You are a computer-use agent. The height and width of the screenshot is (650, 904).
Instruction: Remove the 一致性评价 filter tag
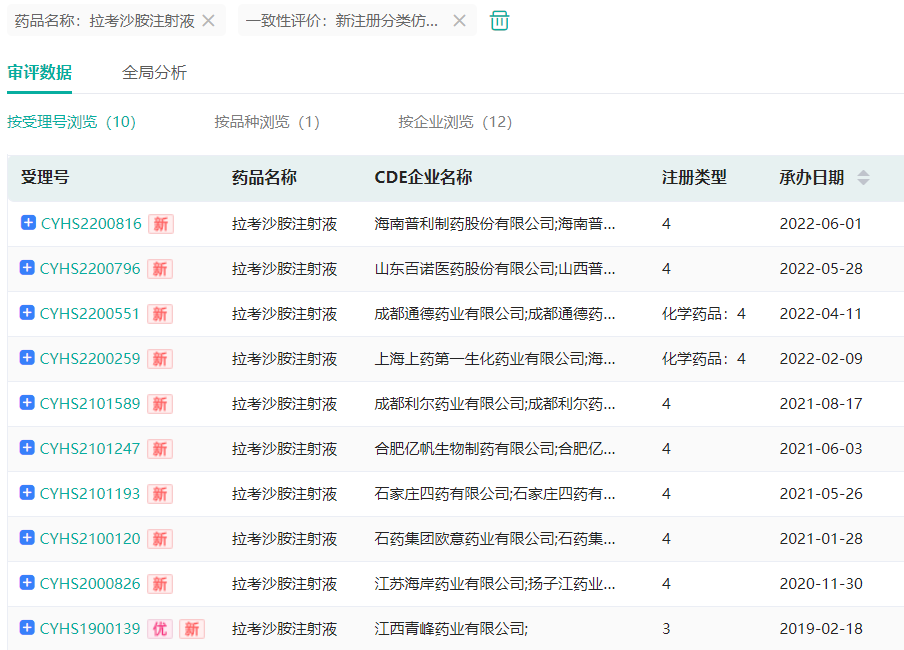click(459, 21)
